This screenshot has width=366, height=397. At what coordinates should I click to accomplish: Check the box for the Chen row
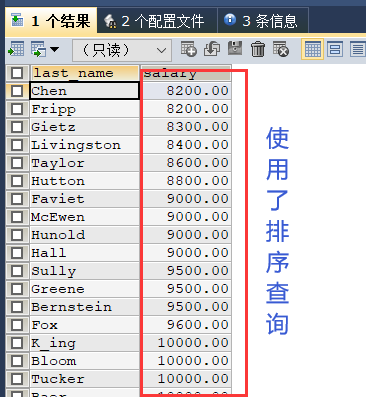17,91
